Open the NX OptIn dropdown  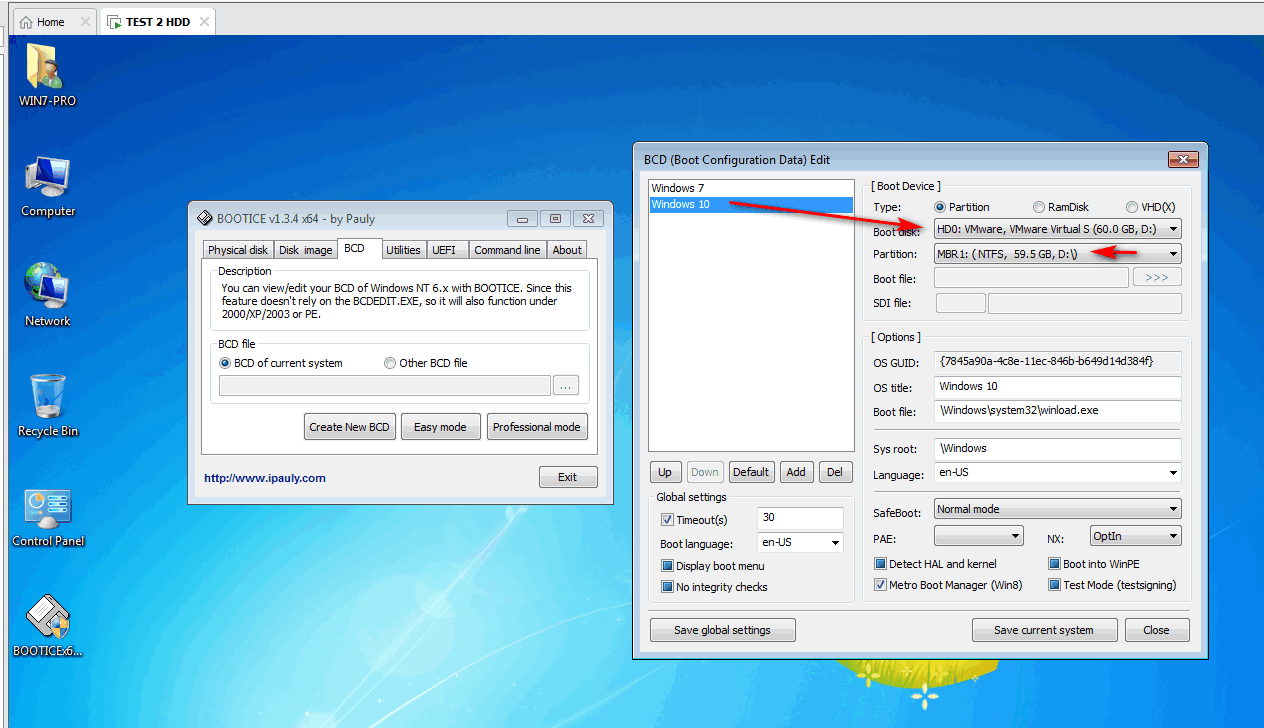pos(1135,537)
